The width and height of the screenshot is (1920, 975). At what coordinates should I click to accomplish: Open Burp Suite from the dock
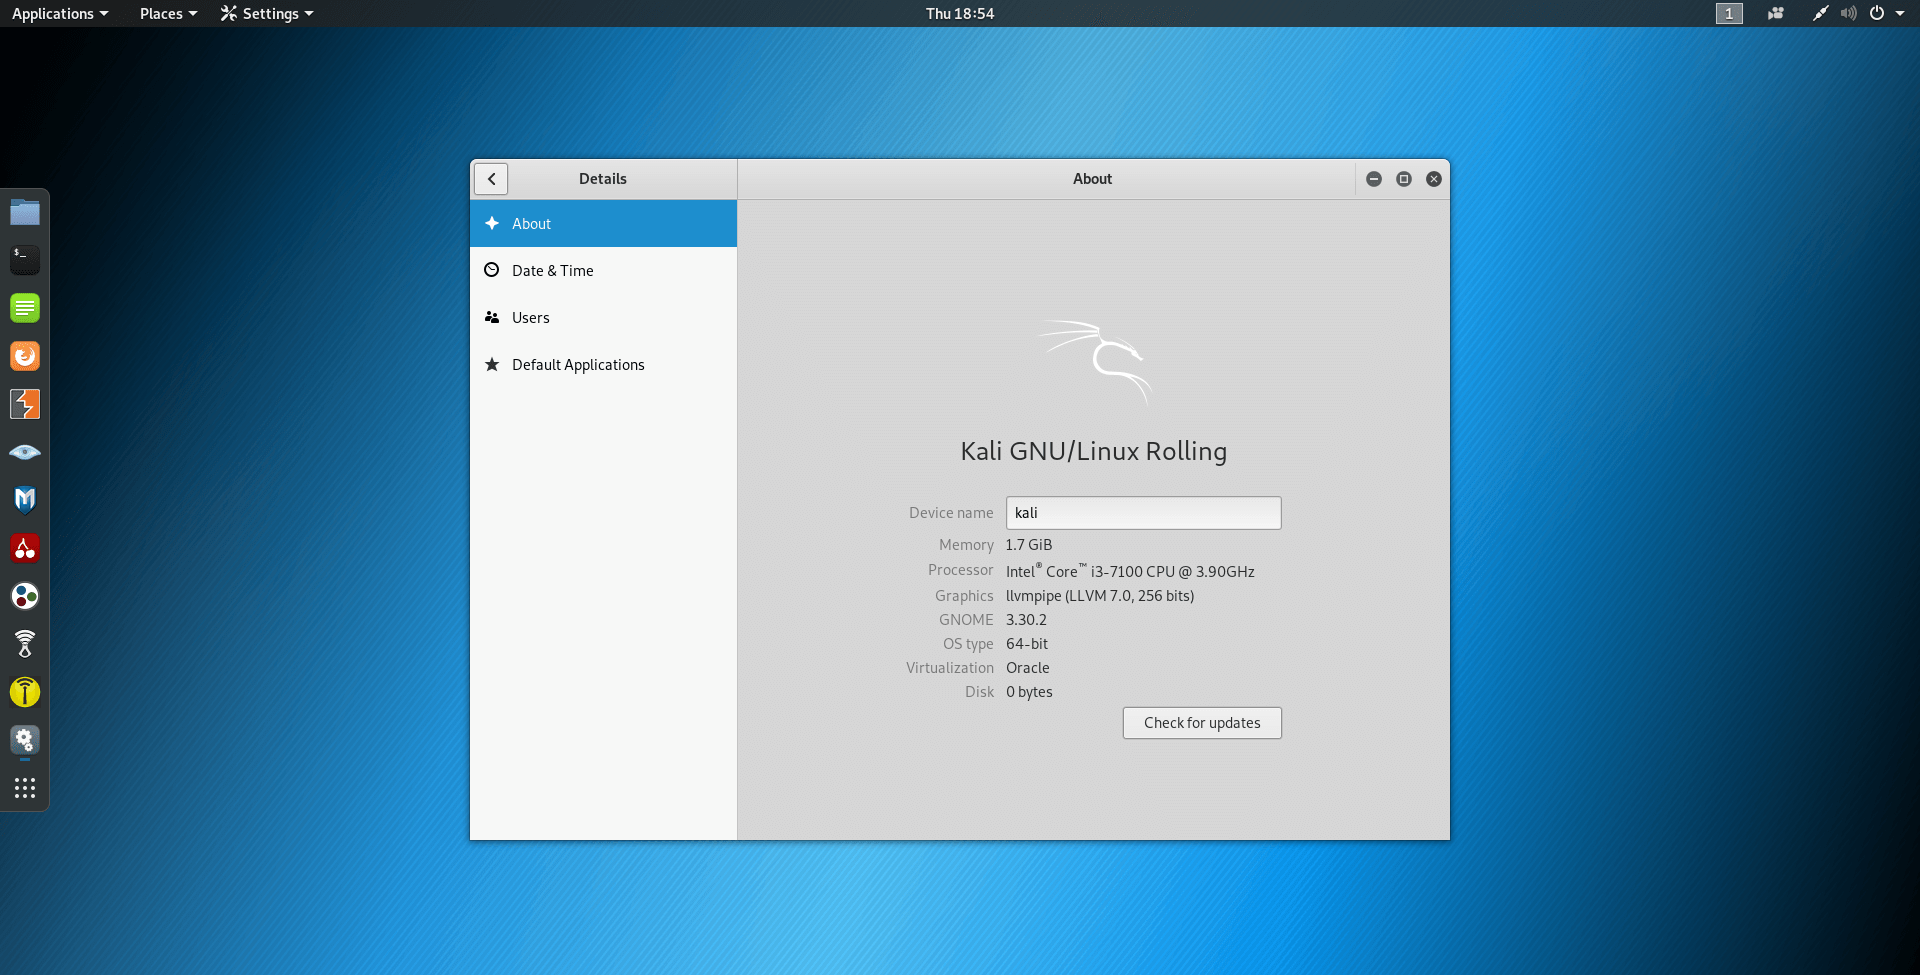(25, 404)
